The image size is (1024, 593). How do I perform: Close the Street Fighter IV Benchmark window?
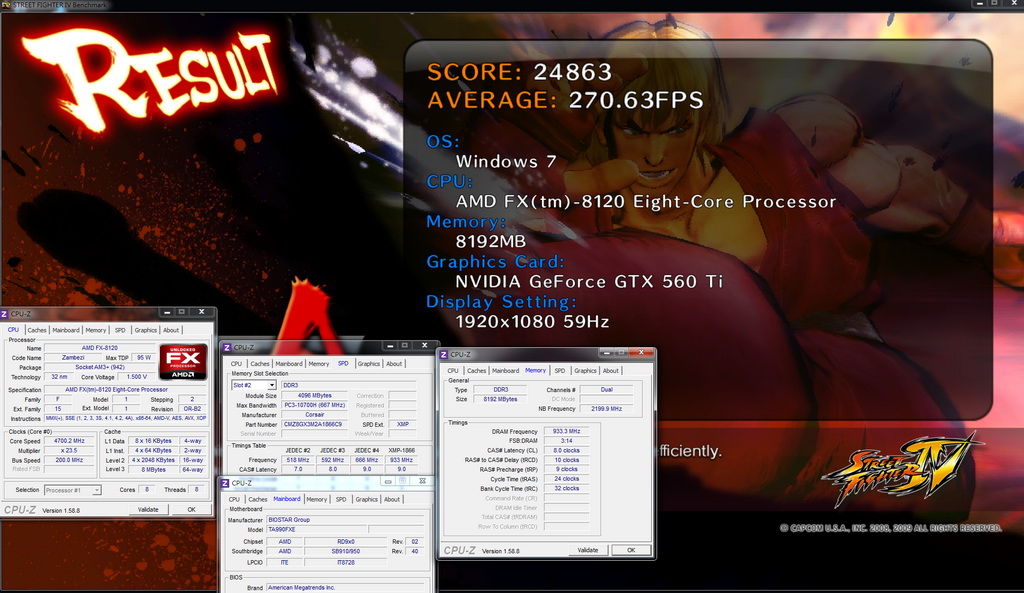(1014, 3)
